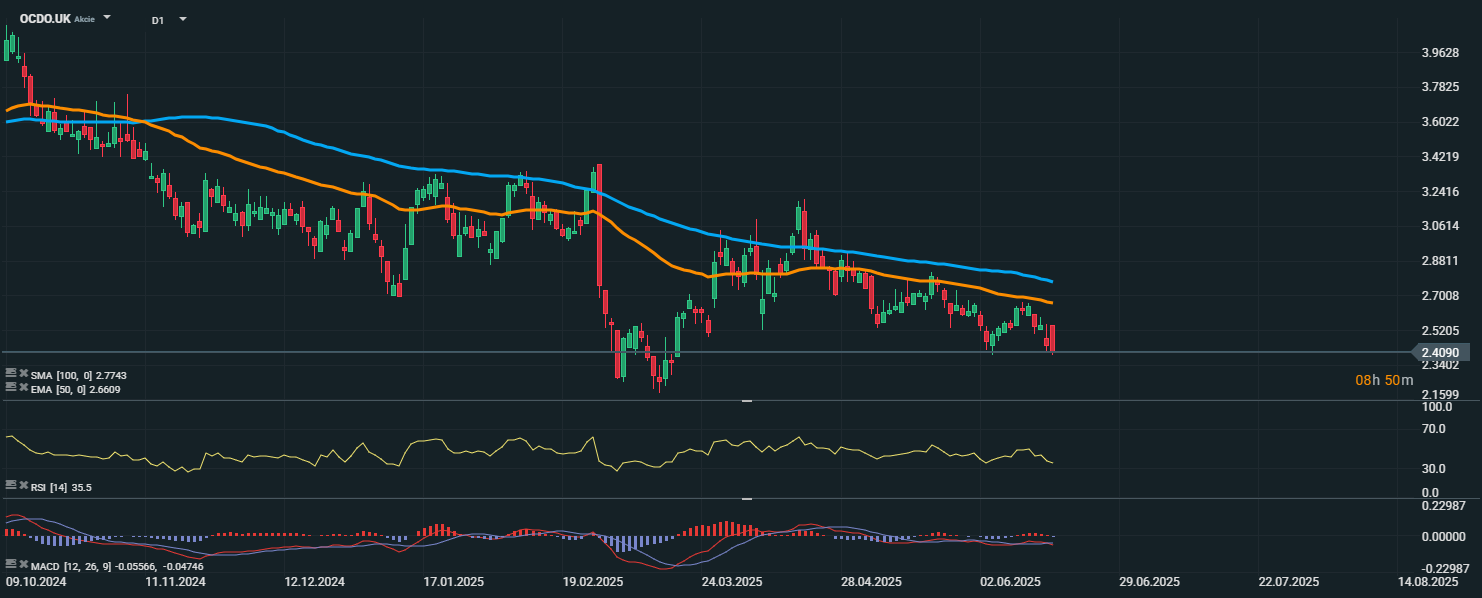Select the RSI [14] indicator label

click(x=61, y=487)
